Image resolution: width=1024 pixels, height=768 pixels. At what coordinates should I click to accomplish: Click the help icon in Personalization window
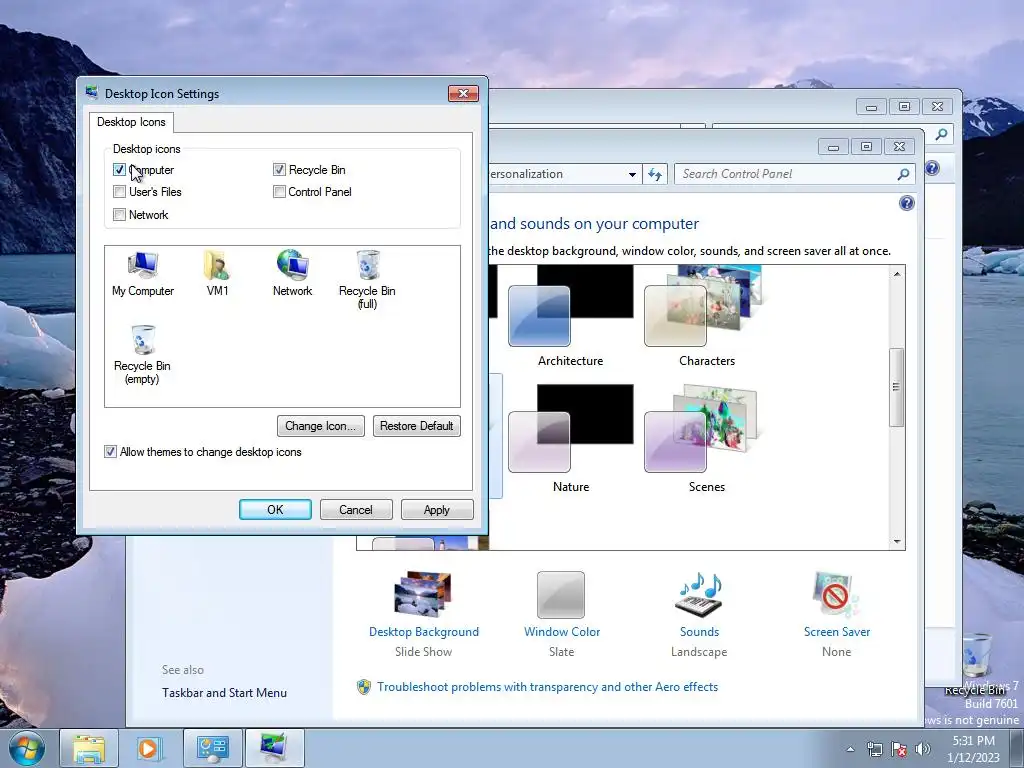[x=906, y=203]
